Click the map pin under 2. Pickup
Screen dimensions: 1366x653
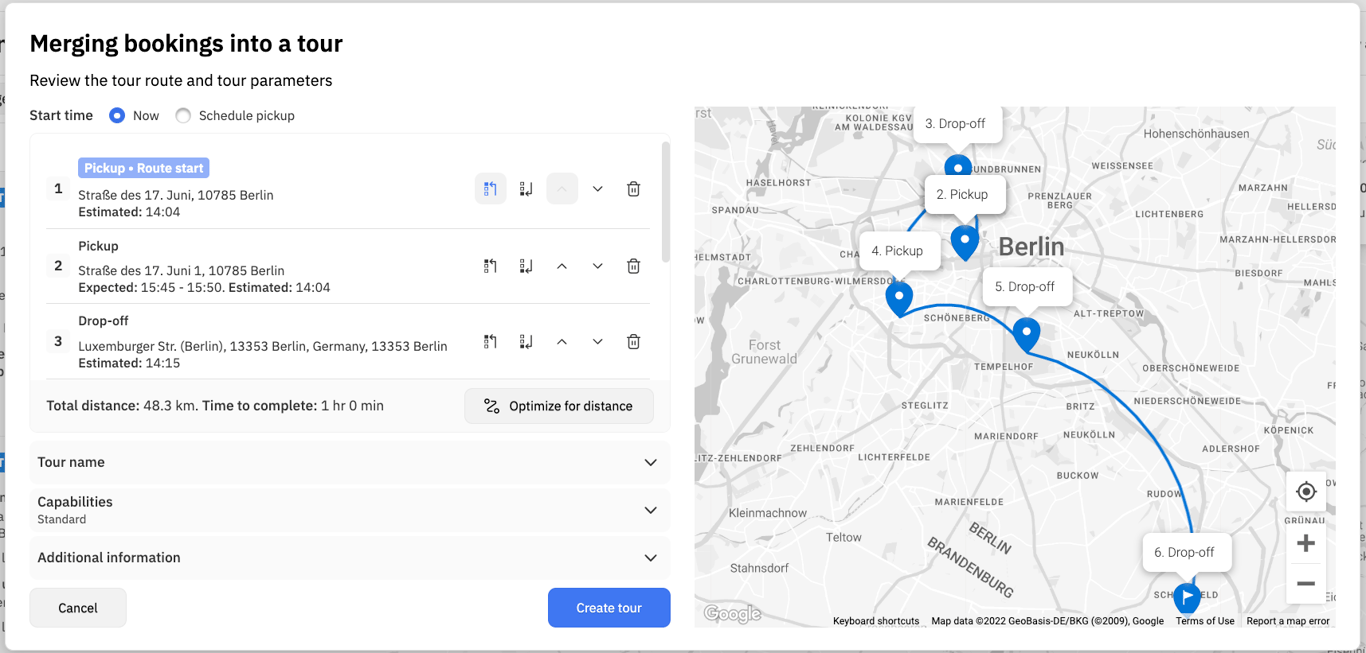point(964,242)
